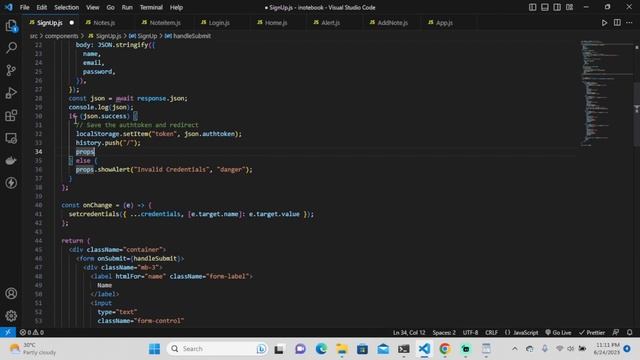Click the unsaved dot on SignUp.js tab
The height and width of the screenshot is (360, 640).
tap(72, 23)
